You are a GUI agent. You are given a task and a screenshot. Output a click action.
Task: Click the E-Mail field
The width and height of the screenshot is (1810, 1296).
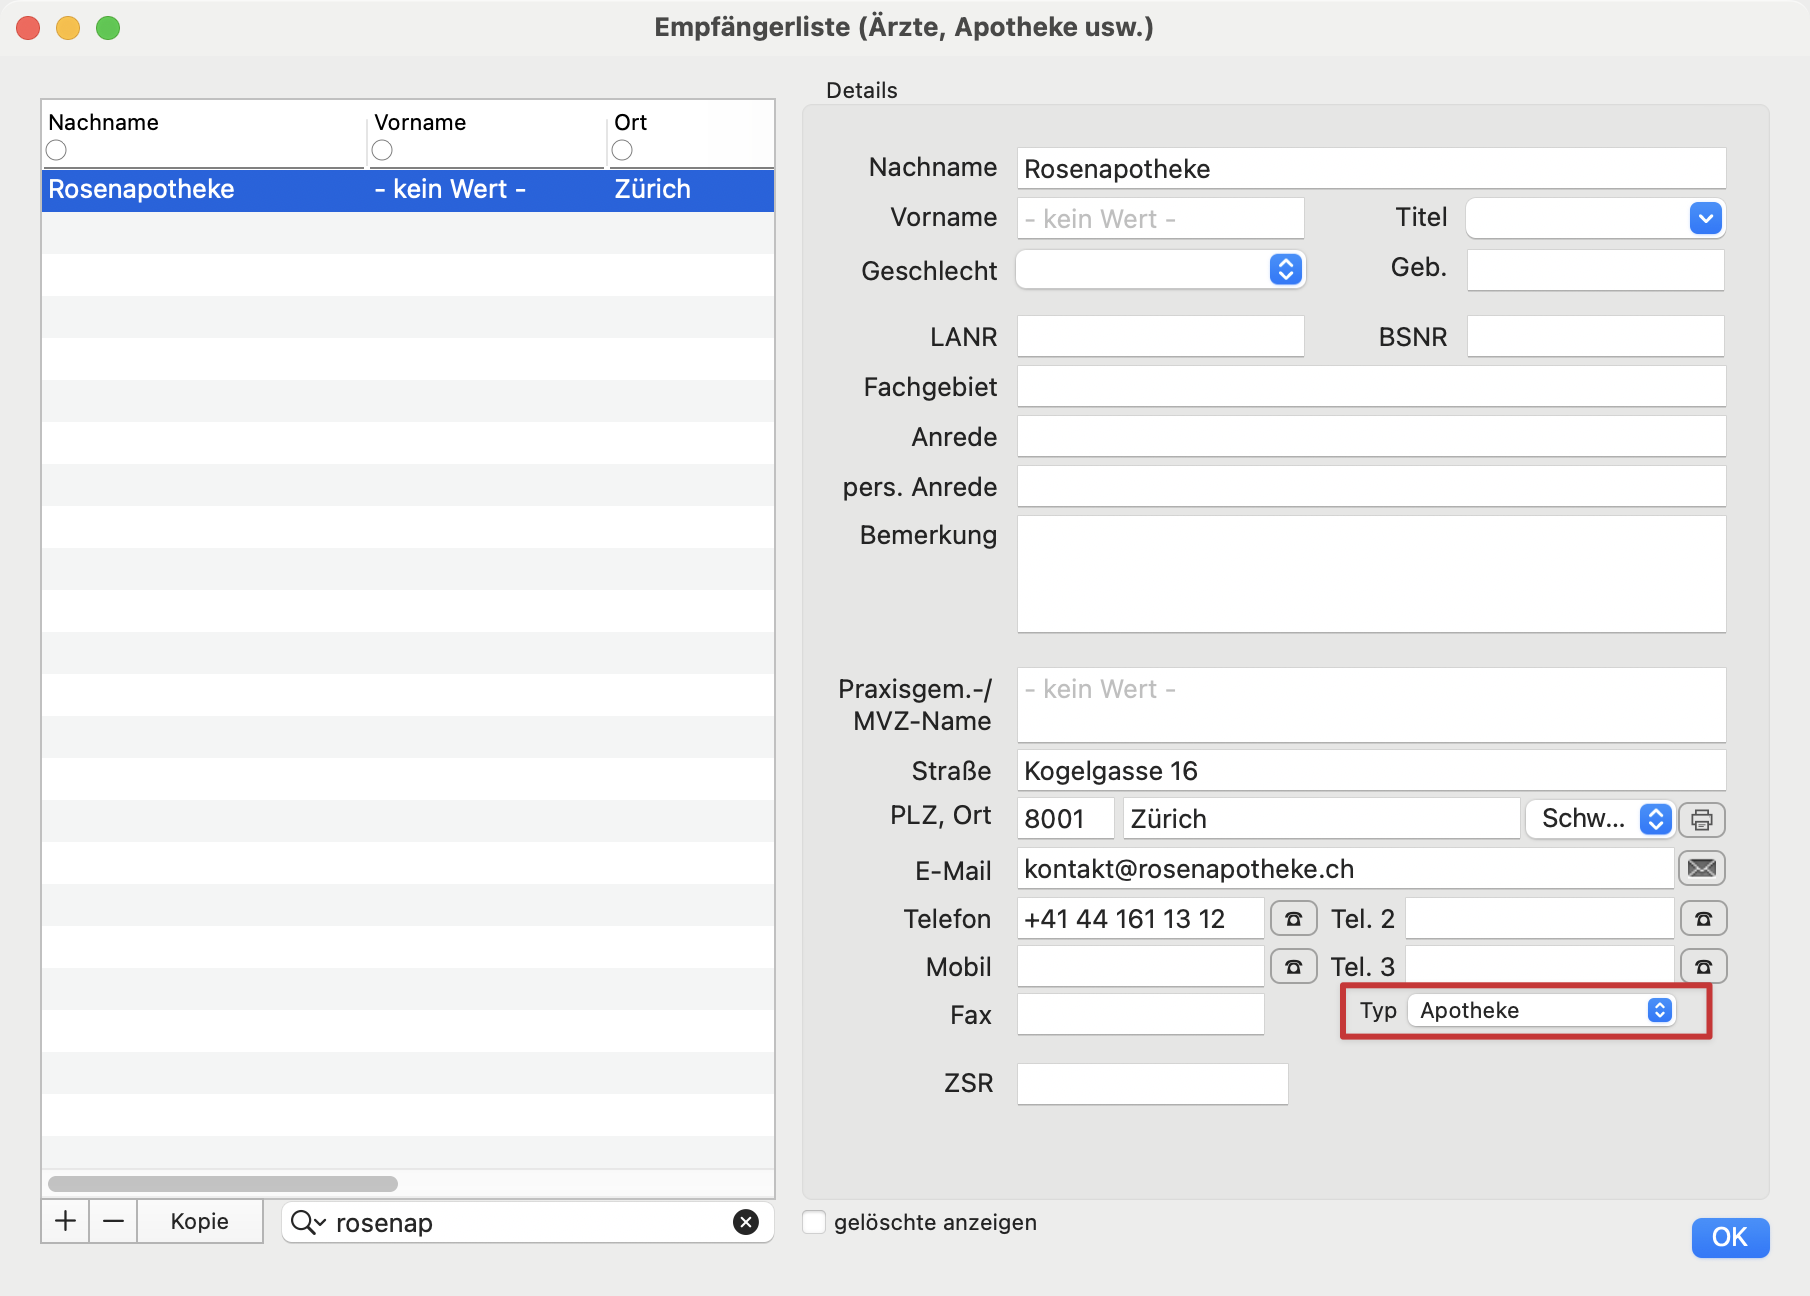pos(1346,868)
